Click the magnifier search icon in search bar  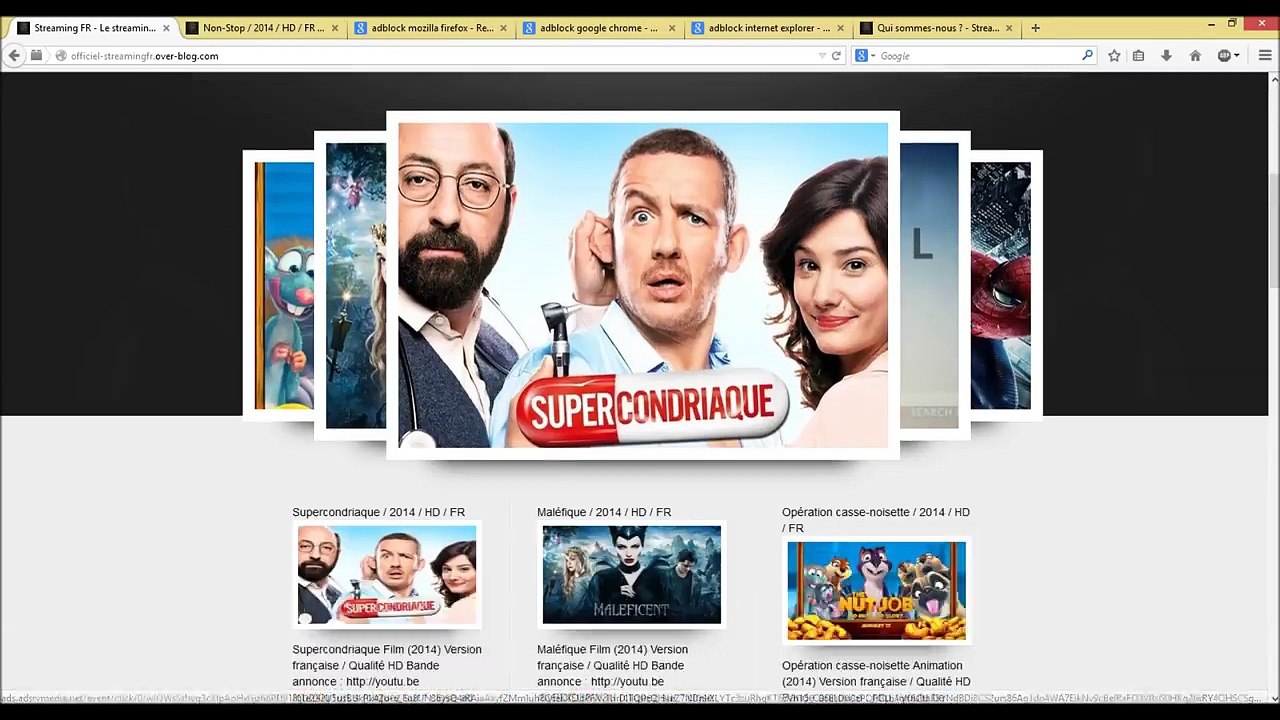click(x=1088, y=56)
